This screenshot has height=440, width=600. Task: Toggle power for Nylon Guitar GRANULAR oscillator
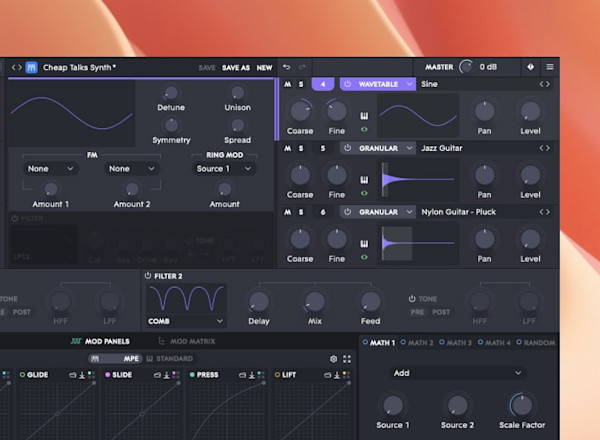tap(347, 212)
